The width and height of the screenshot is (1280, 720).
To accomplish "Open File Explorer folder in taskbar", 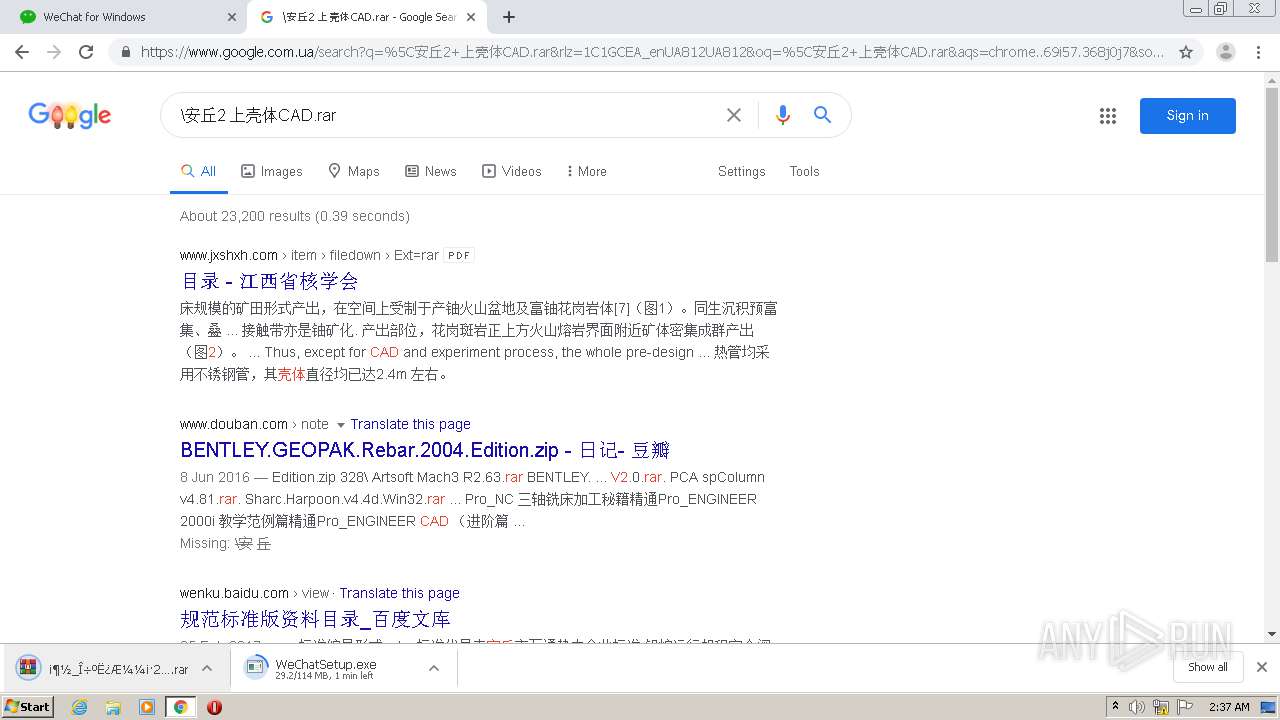I will coord(113,707).
